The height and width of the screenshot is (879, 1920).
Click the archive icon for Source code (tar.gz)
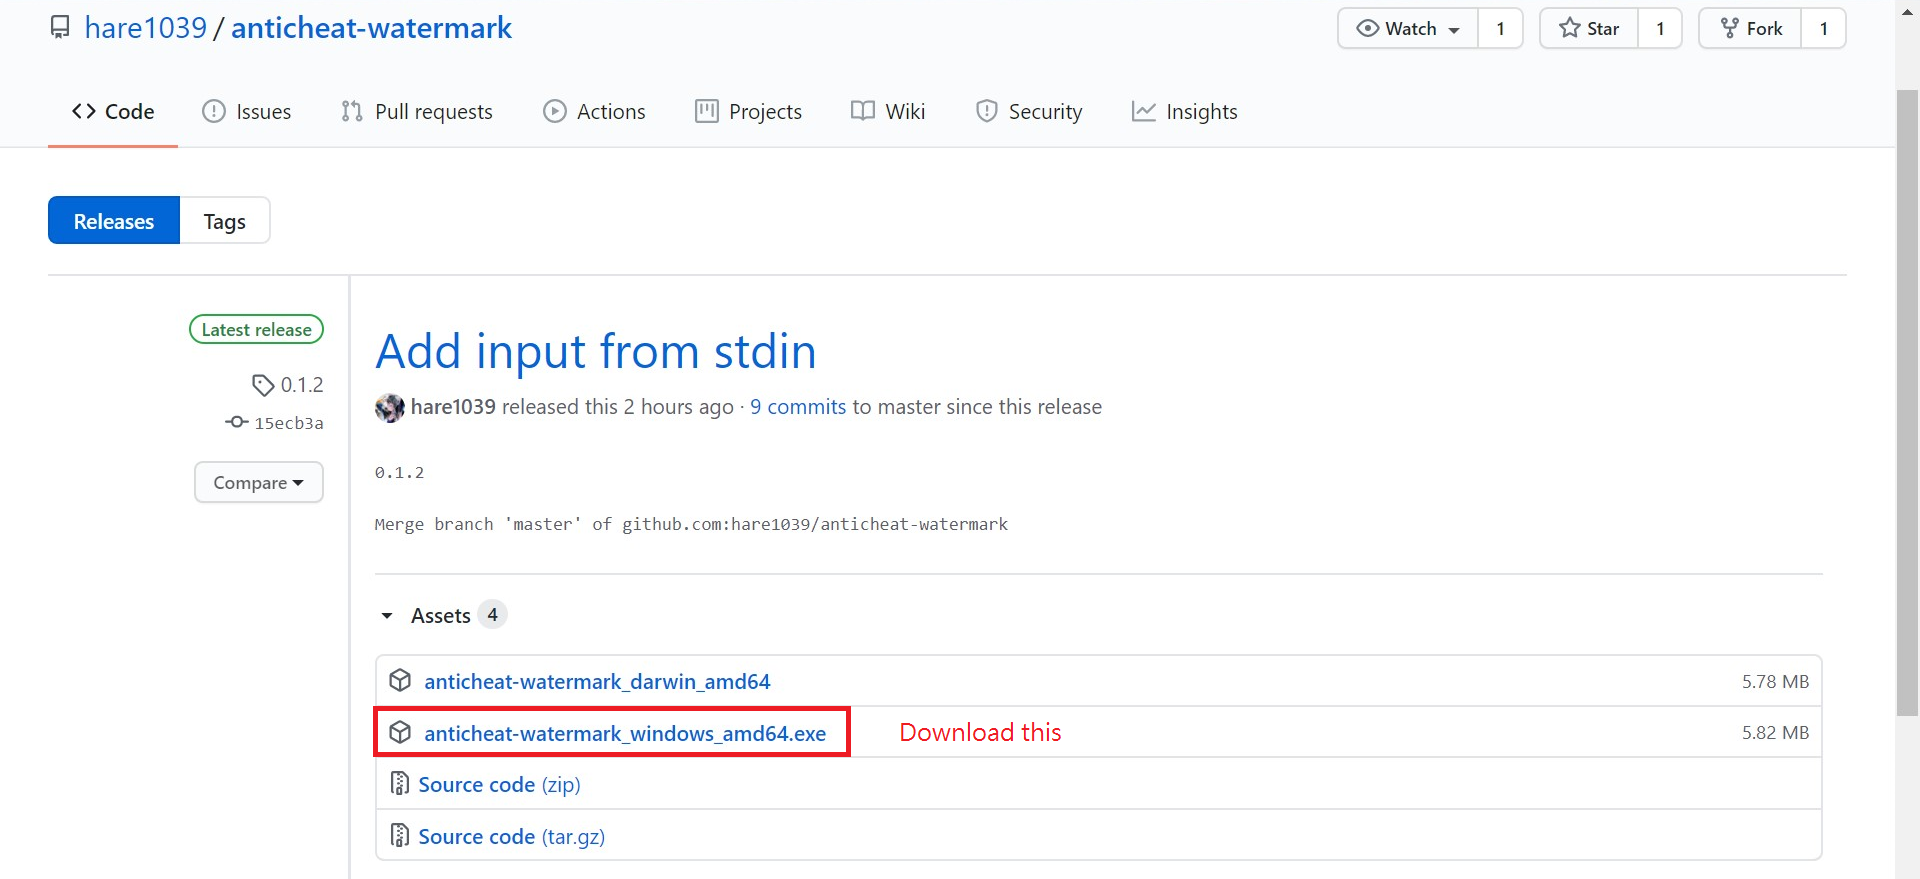[400, 835]
